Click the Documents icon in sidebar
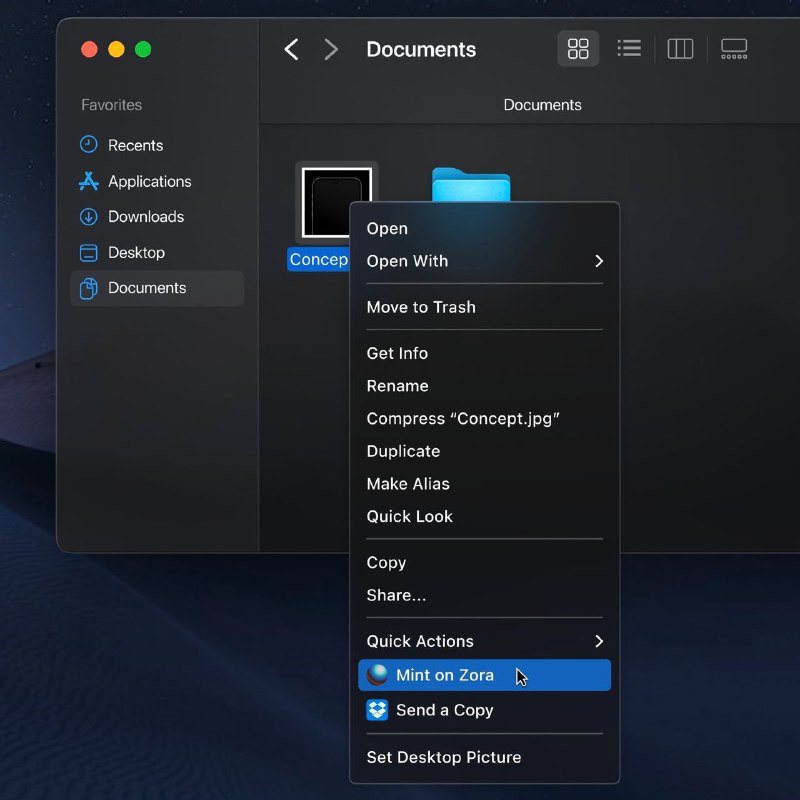 (x=88, y=288)
